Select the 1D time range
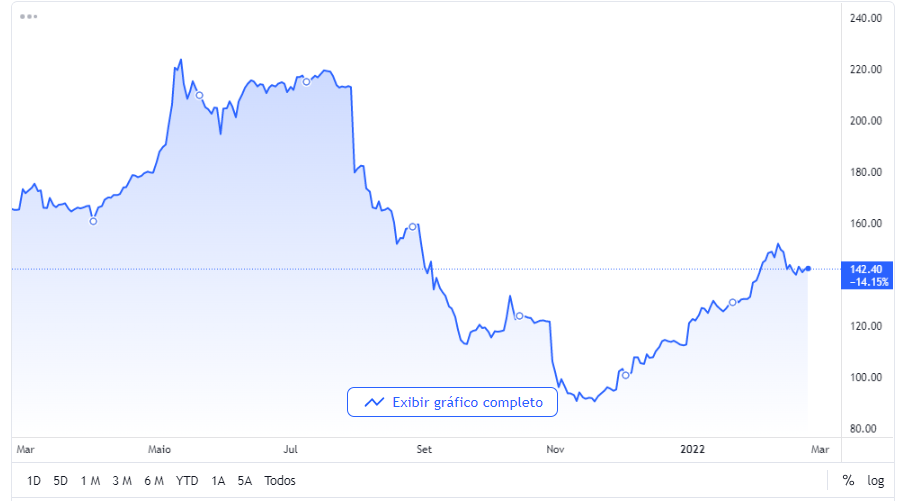 tap(34, 481)
